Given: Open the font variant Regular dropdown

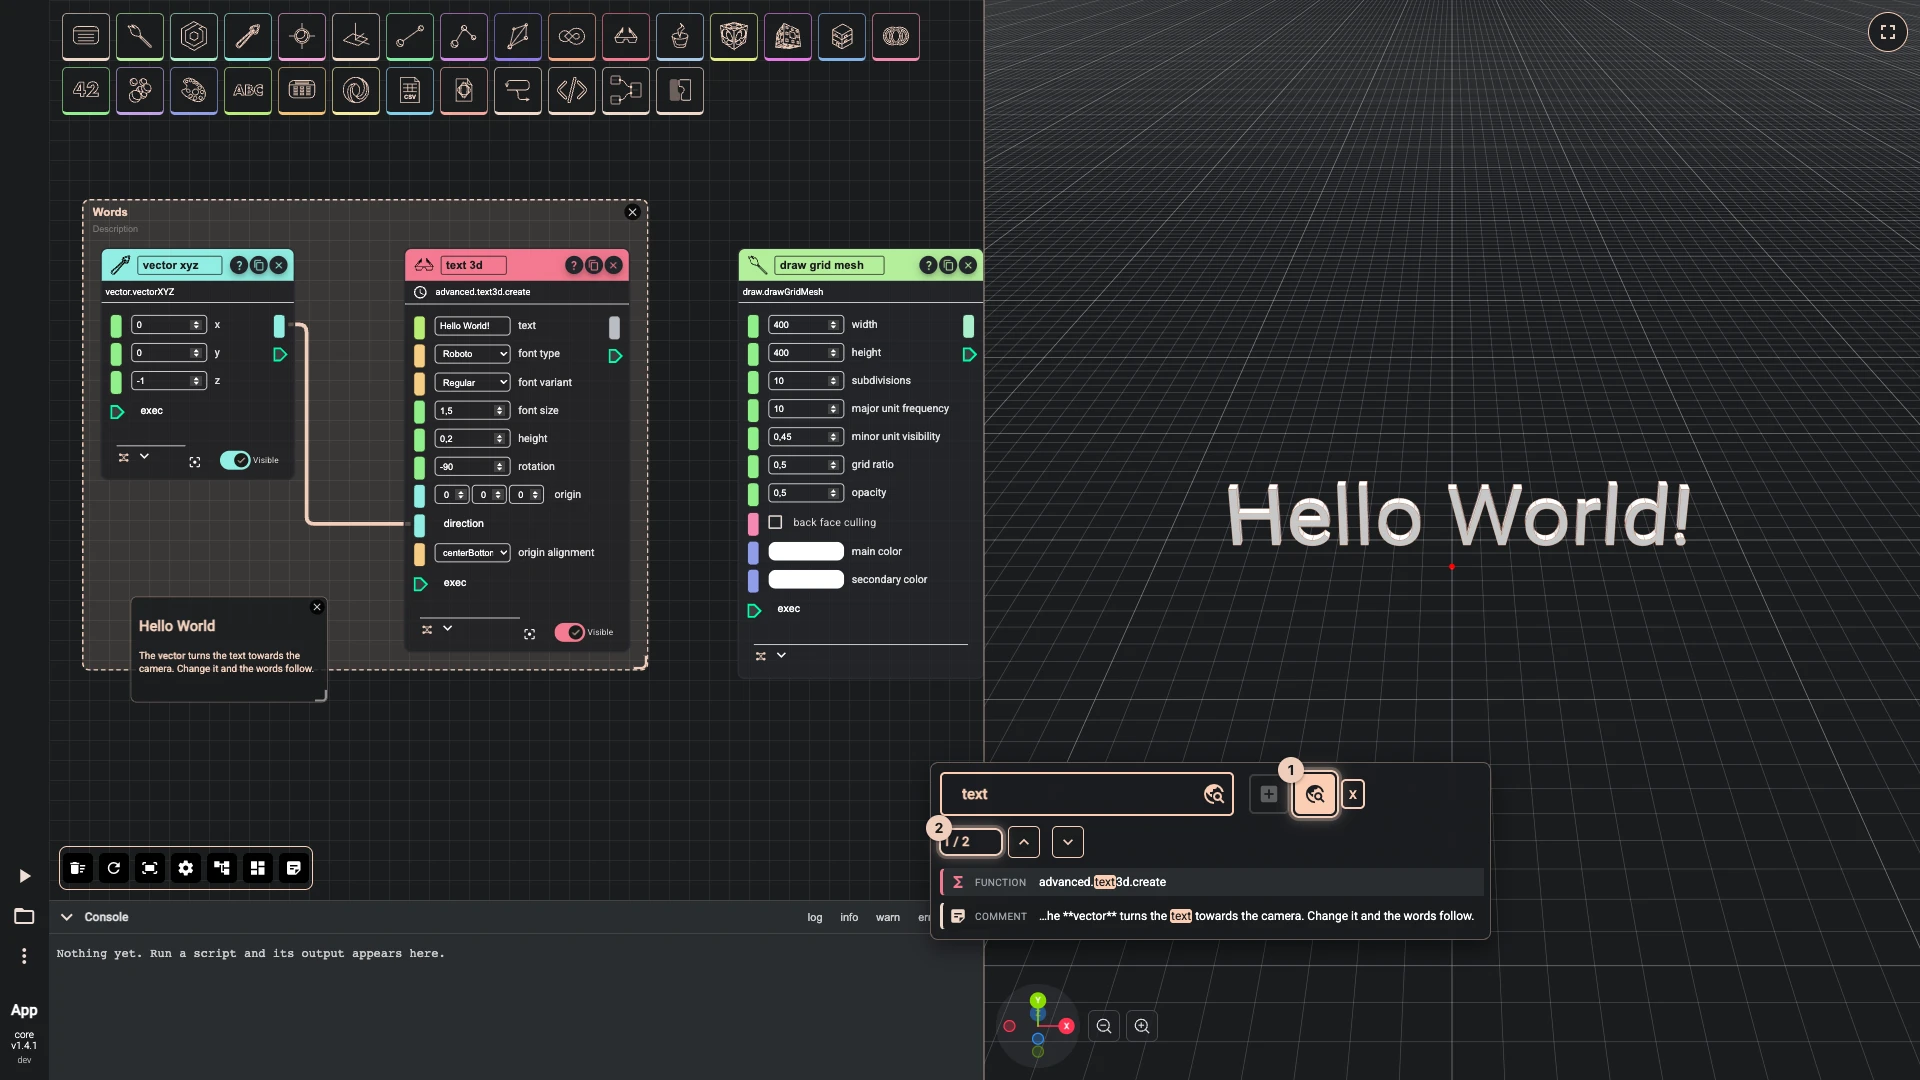Looking at the screenshot, I should coord(472,383).
